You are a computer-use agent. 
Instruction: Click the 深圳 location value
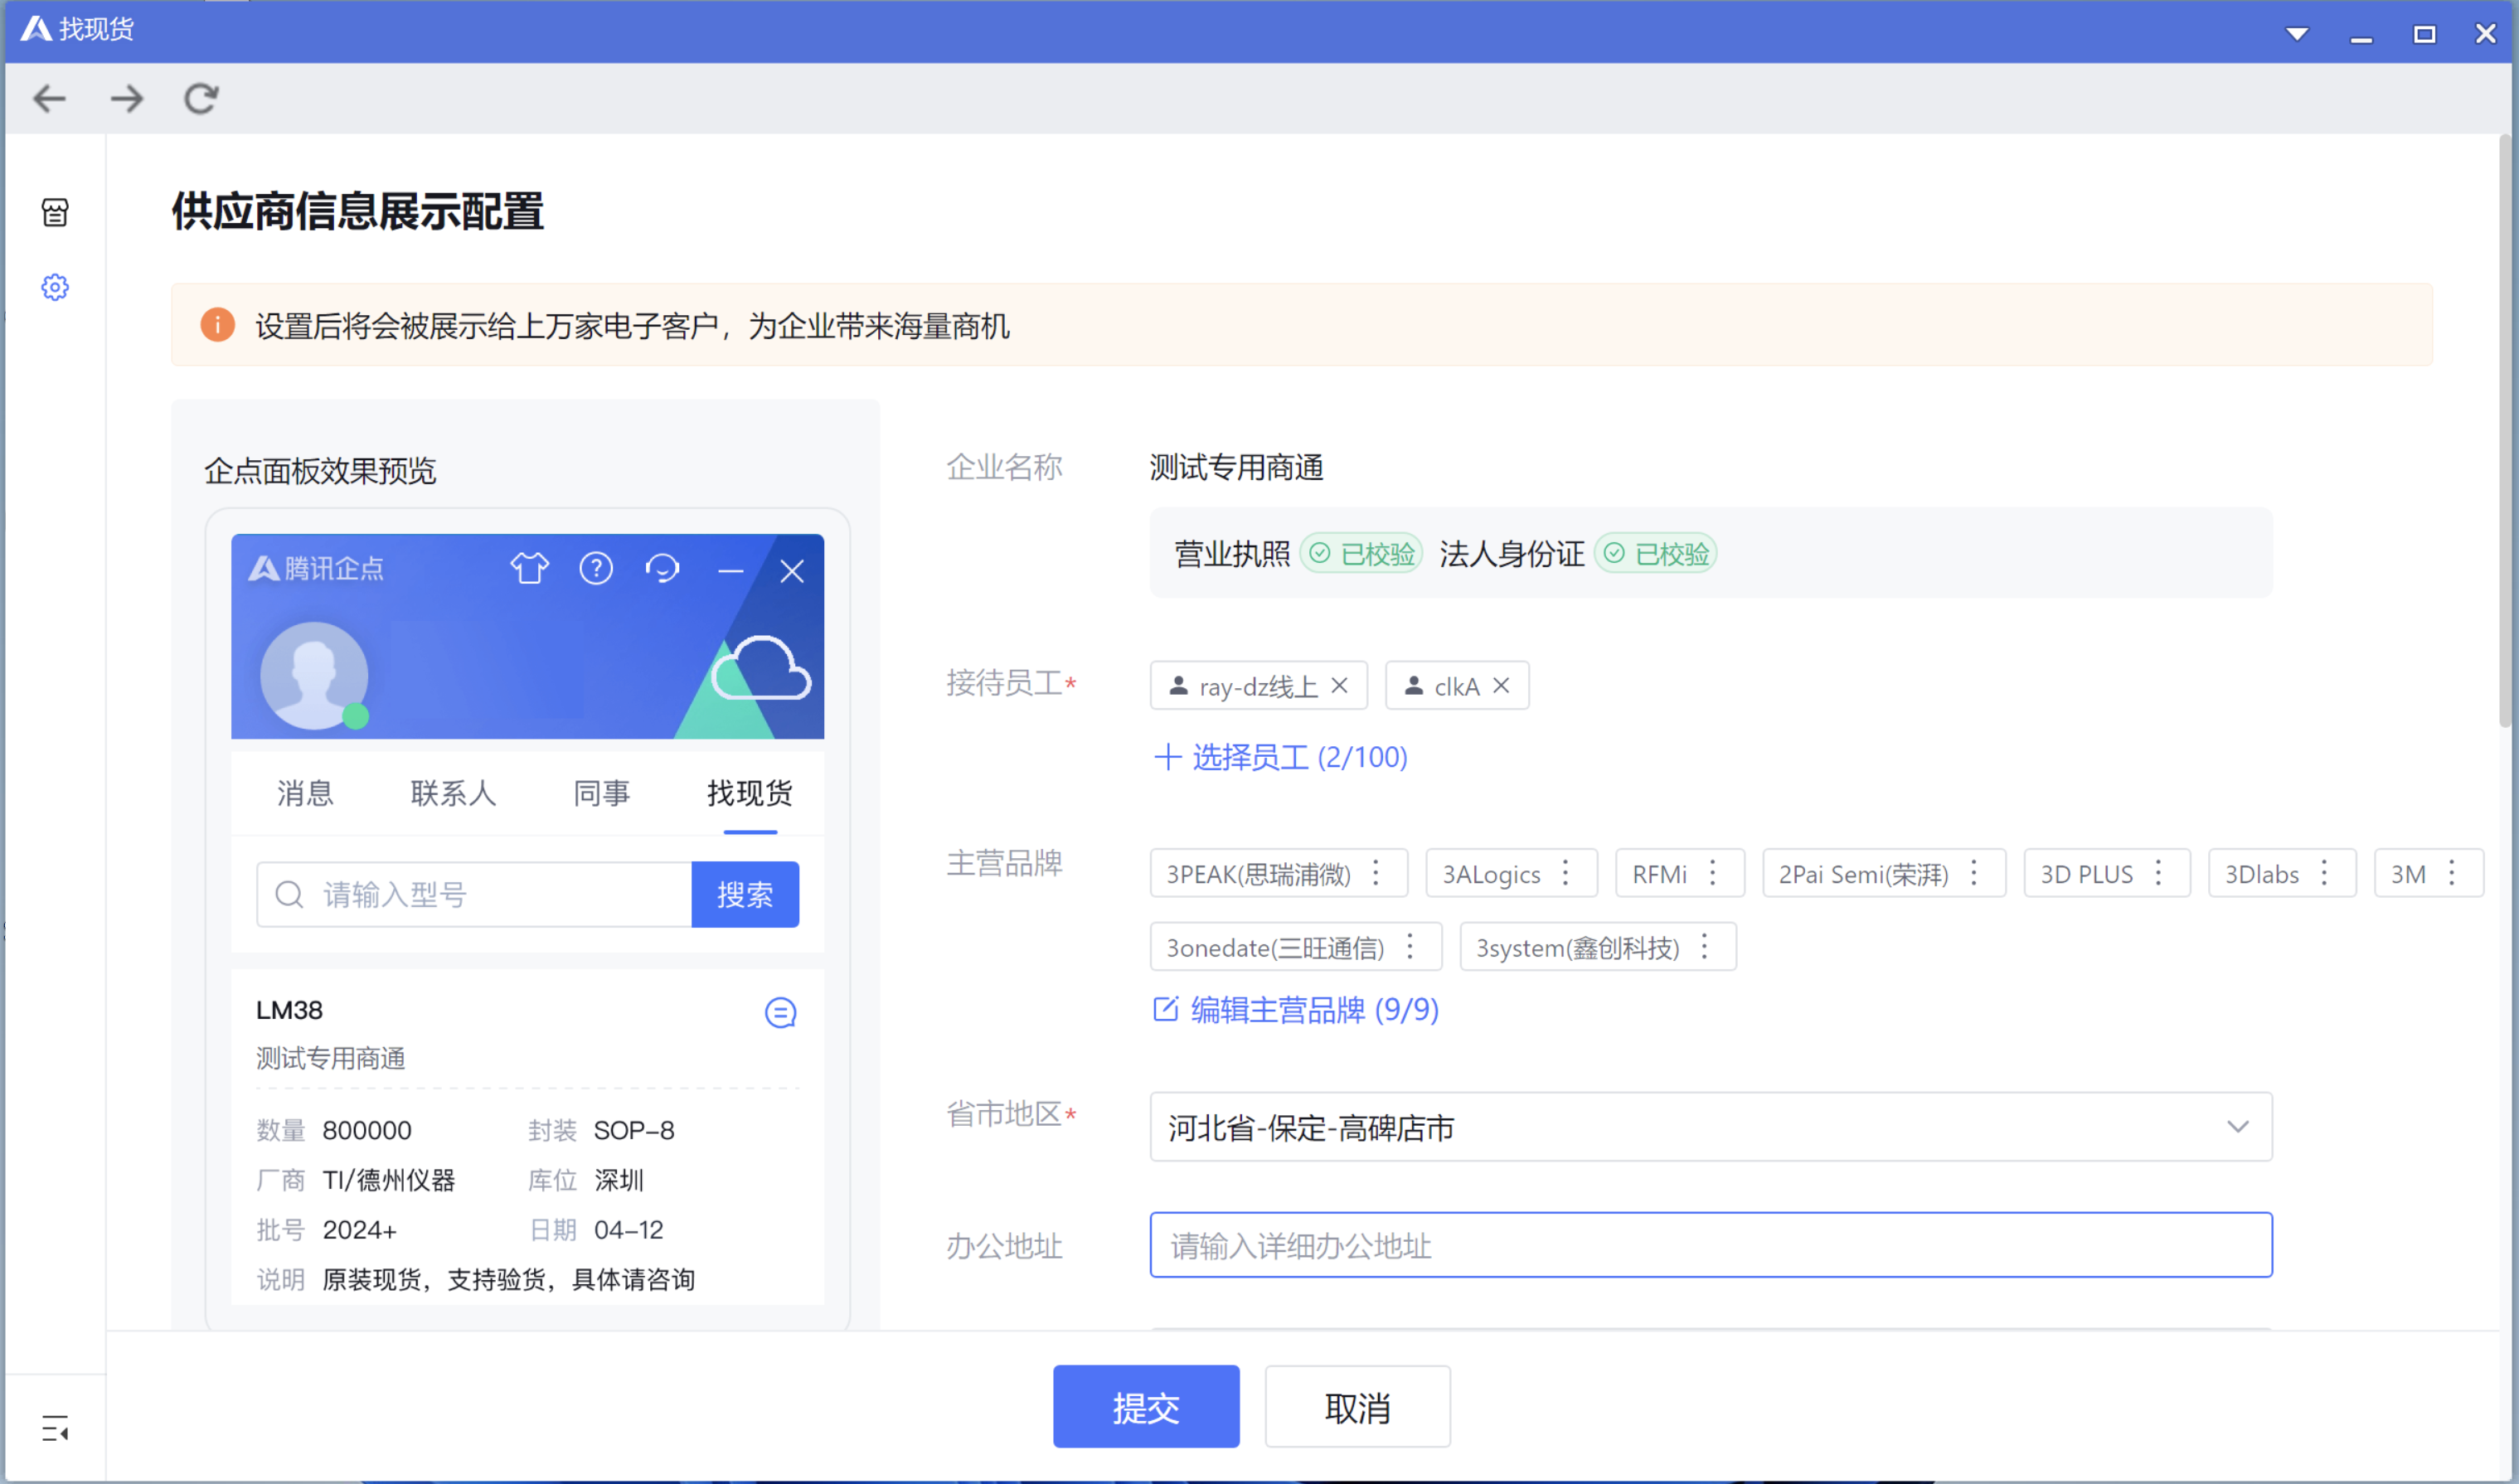click(619, 1180)
